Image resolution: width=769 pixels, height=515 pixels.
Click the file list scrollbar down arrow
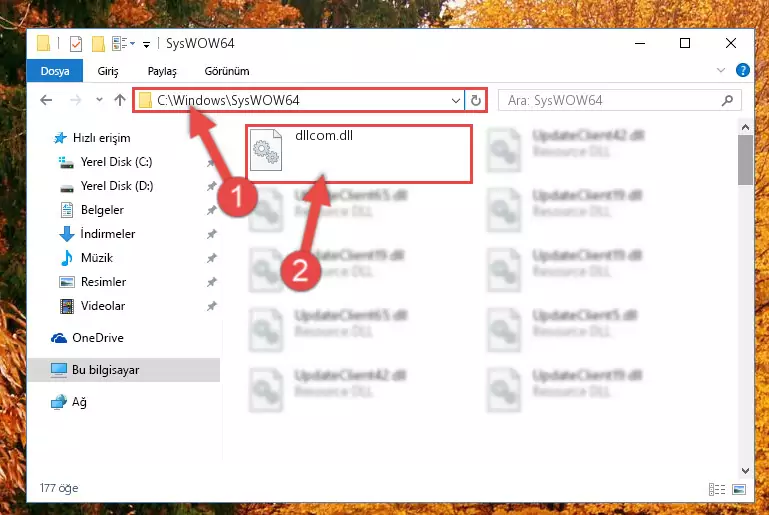[x=745, y=471]
